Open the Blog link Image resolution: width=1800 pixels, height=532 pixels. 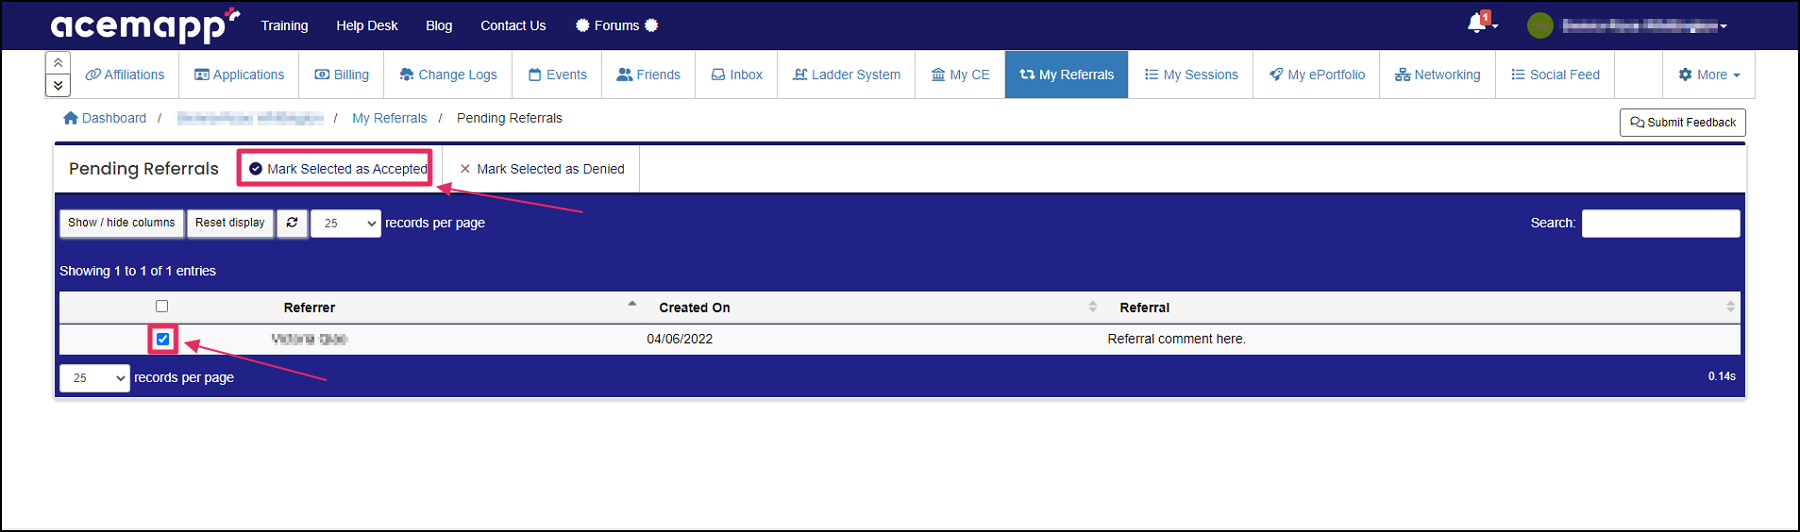pos(439,26)
